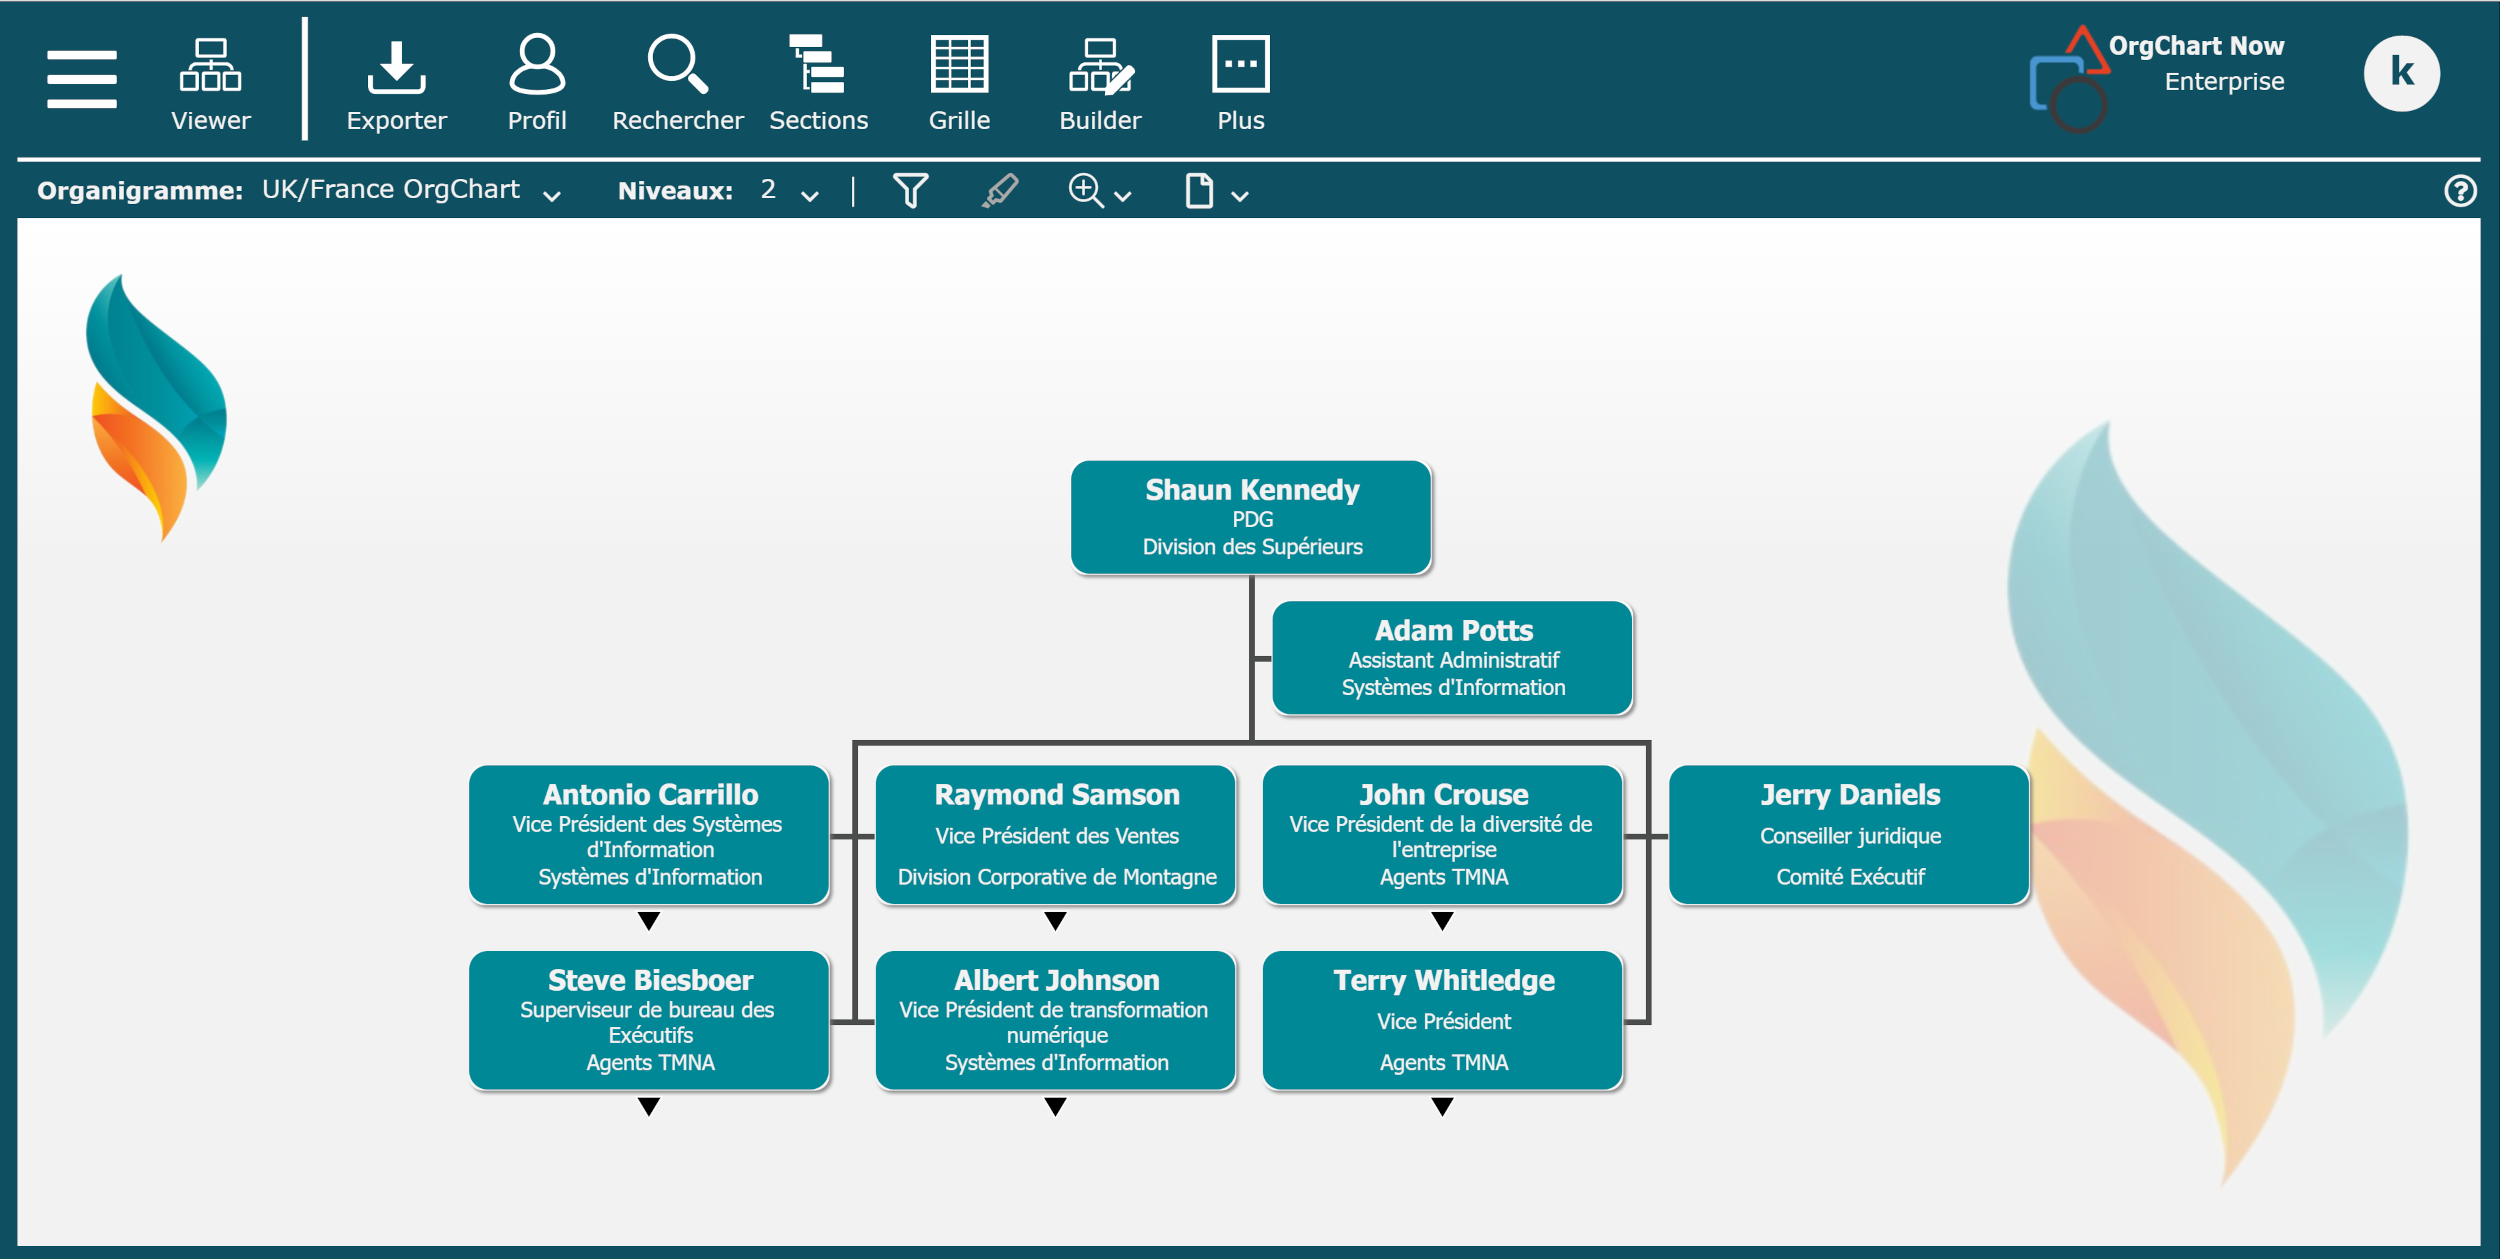Switch to Grille view

pos(959,84)
